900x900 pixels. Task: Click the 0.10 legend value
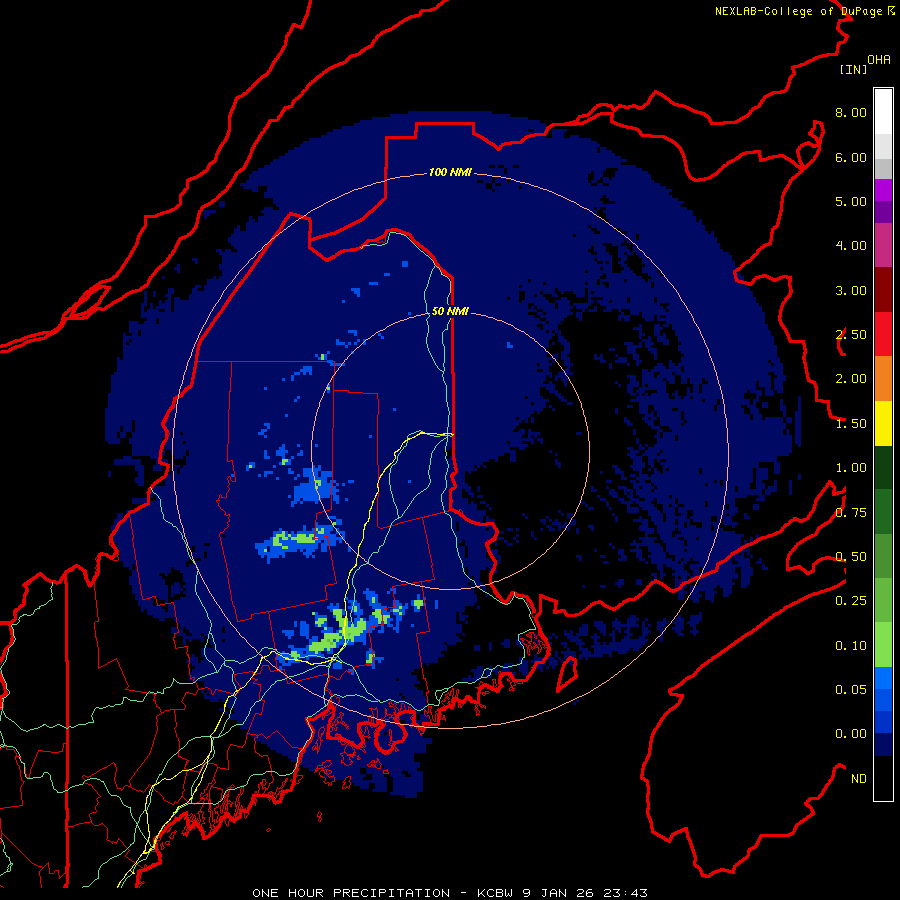point(851,646)
